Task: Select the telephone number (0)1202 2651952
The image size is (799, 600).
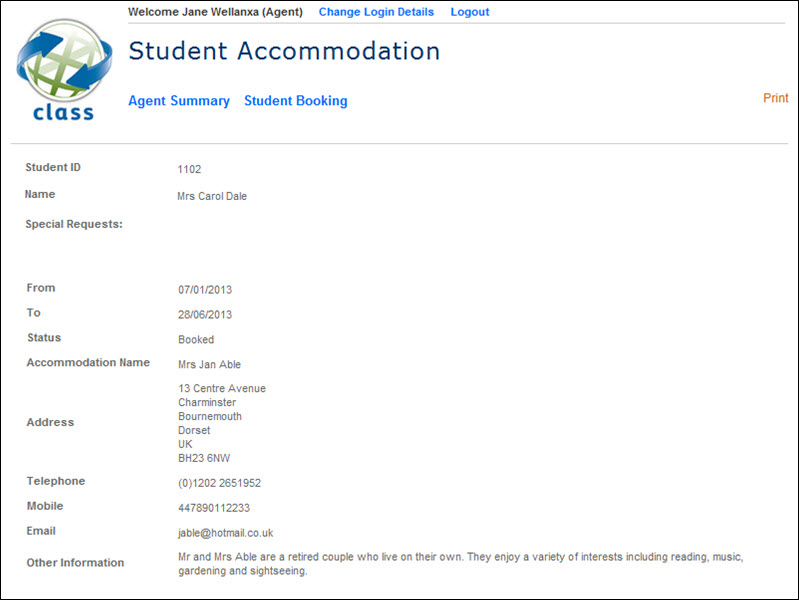Action: [x=219, y=483]
